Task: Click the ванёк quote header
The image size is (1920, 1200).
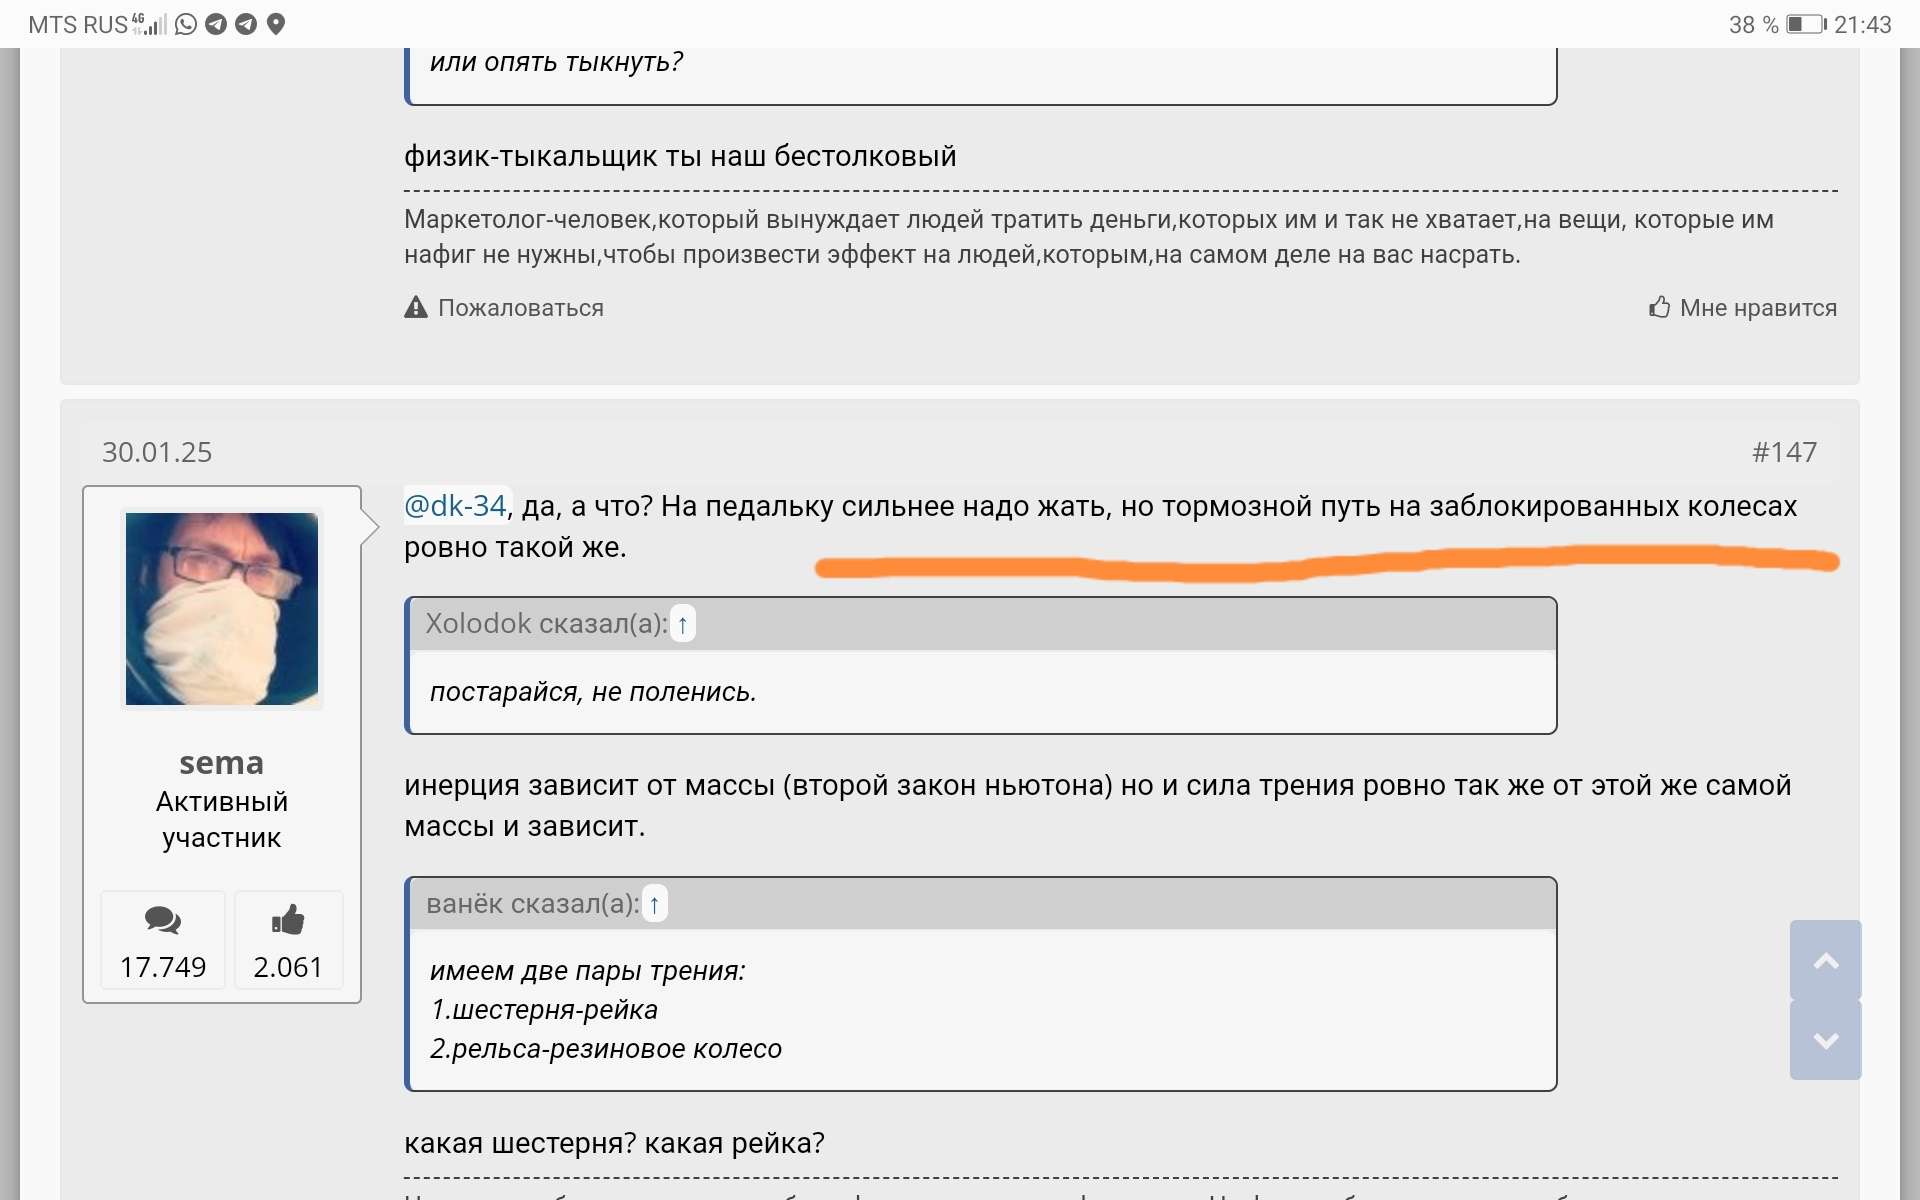Action: (532, 904)
